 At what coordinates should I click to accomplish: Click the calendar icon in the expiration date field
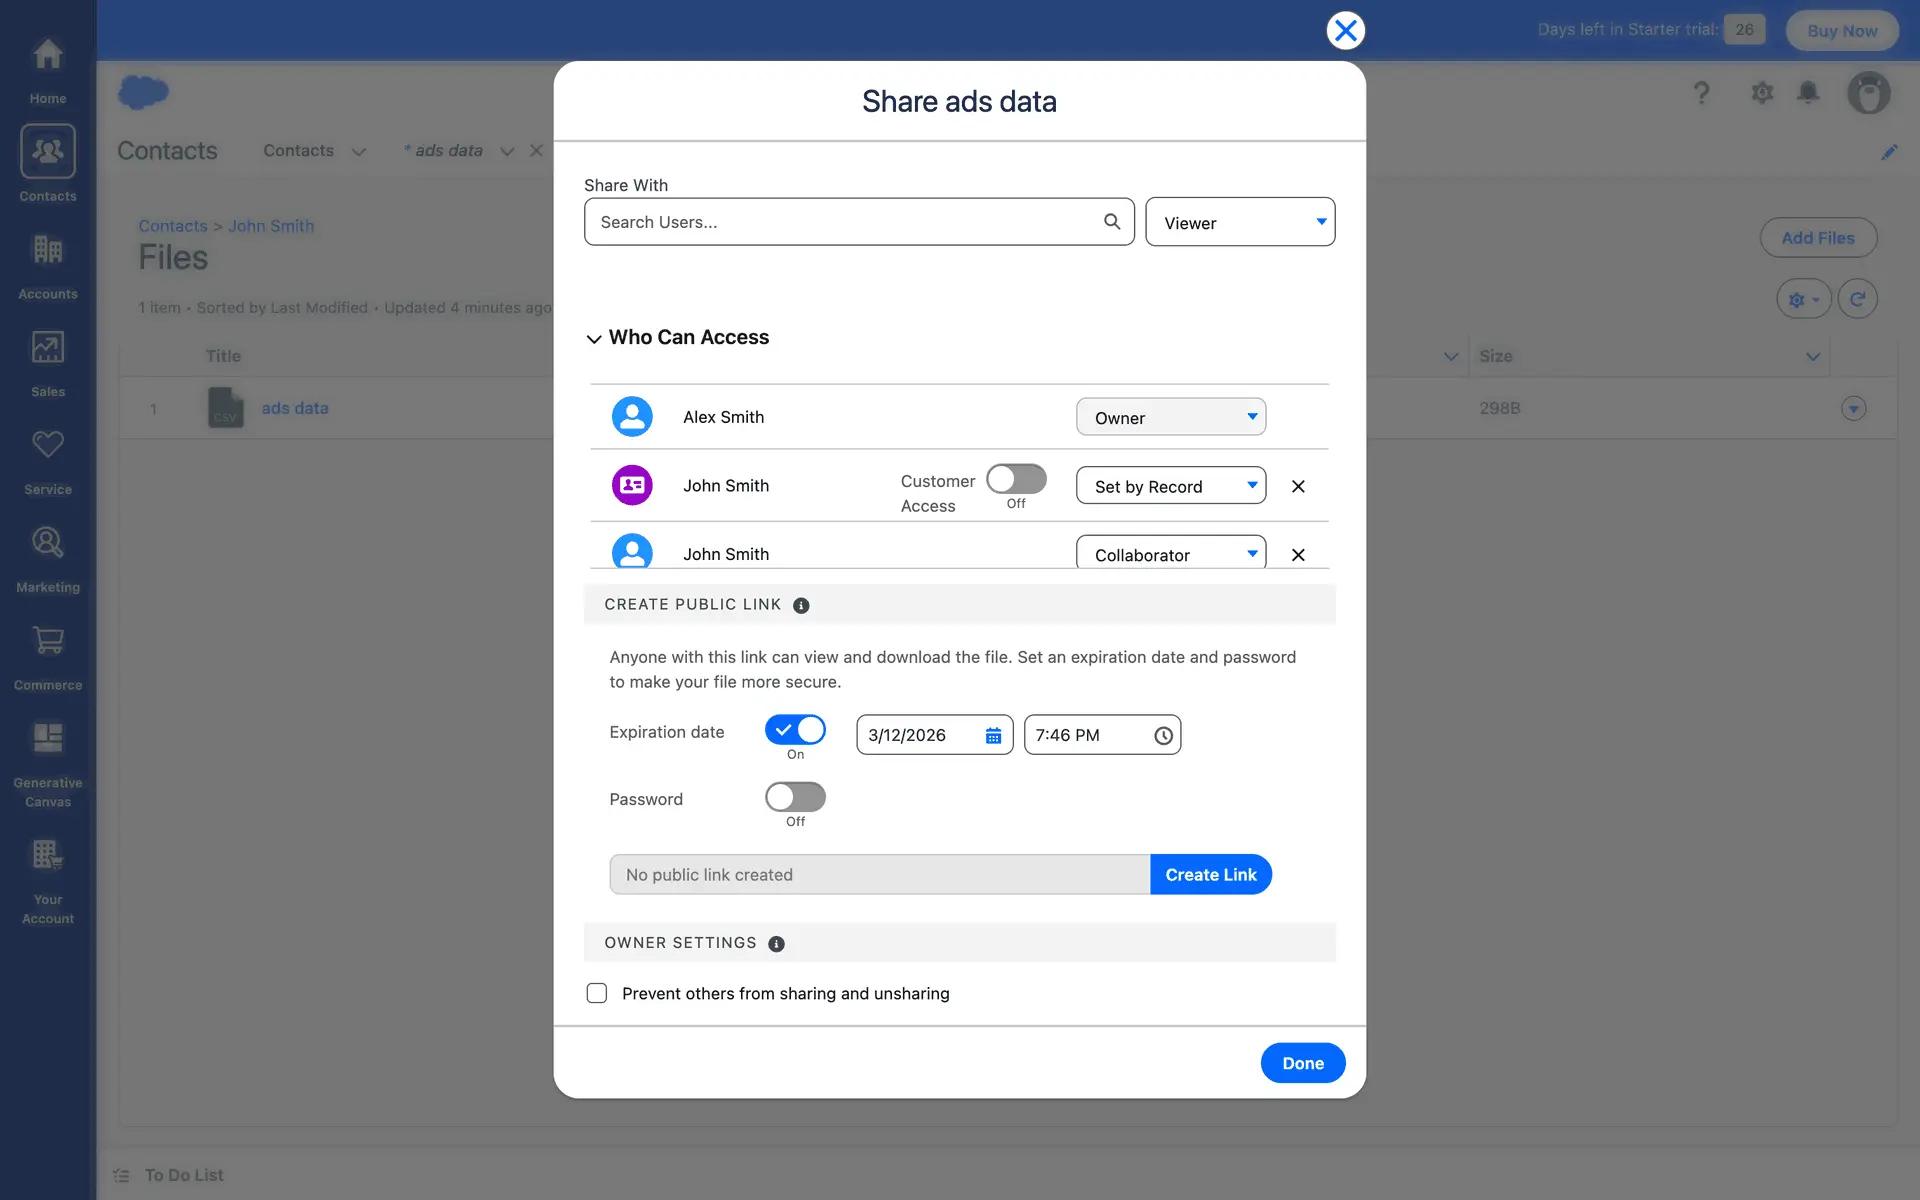(993, 736)
